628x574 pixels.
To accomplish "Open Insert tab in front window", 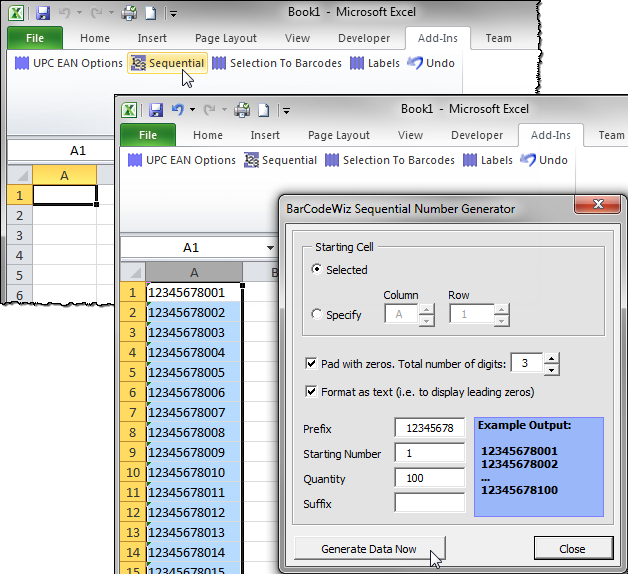I will [265, 135].
